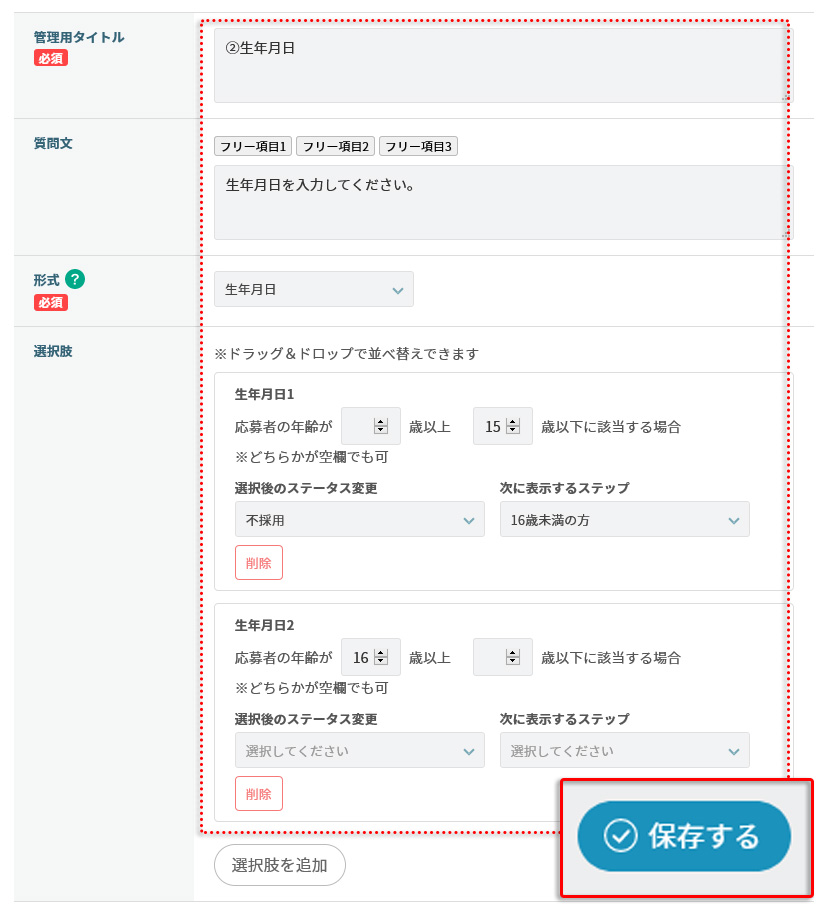Insert the フリー項目1 tag

point(253,147)
